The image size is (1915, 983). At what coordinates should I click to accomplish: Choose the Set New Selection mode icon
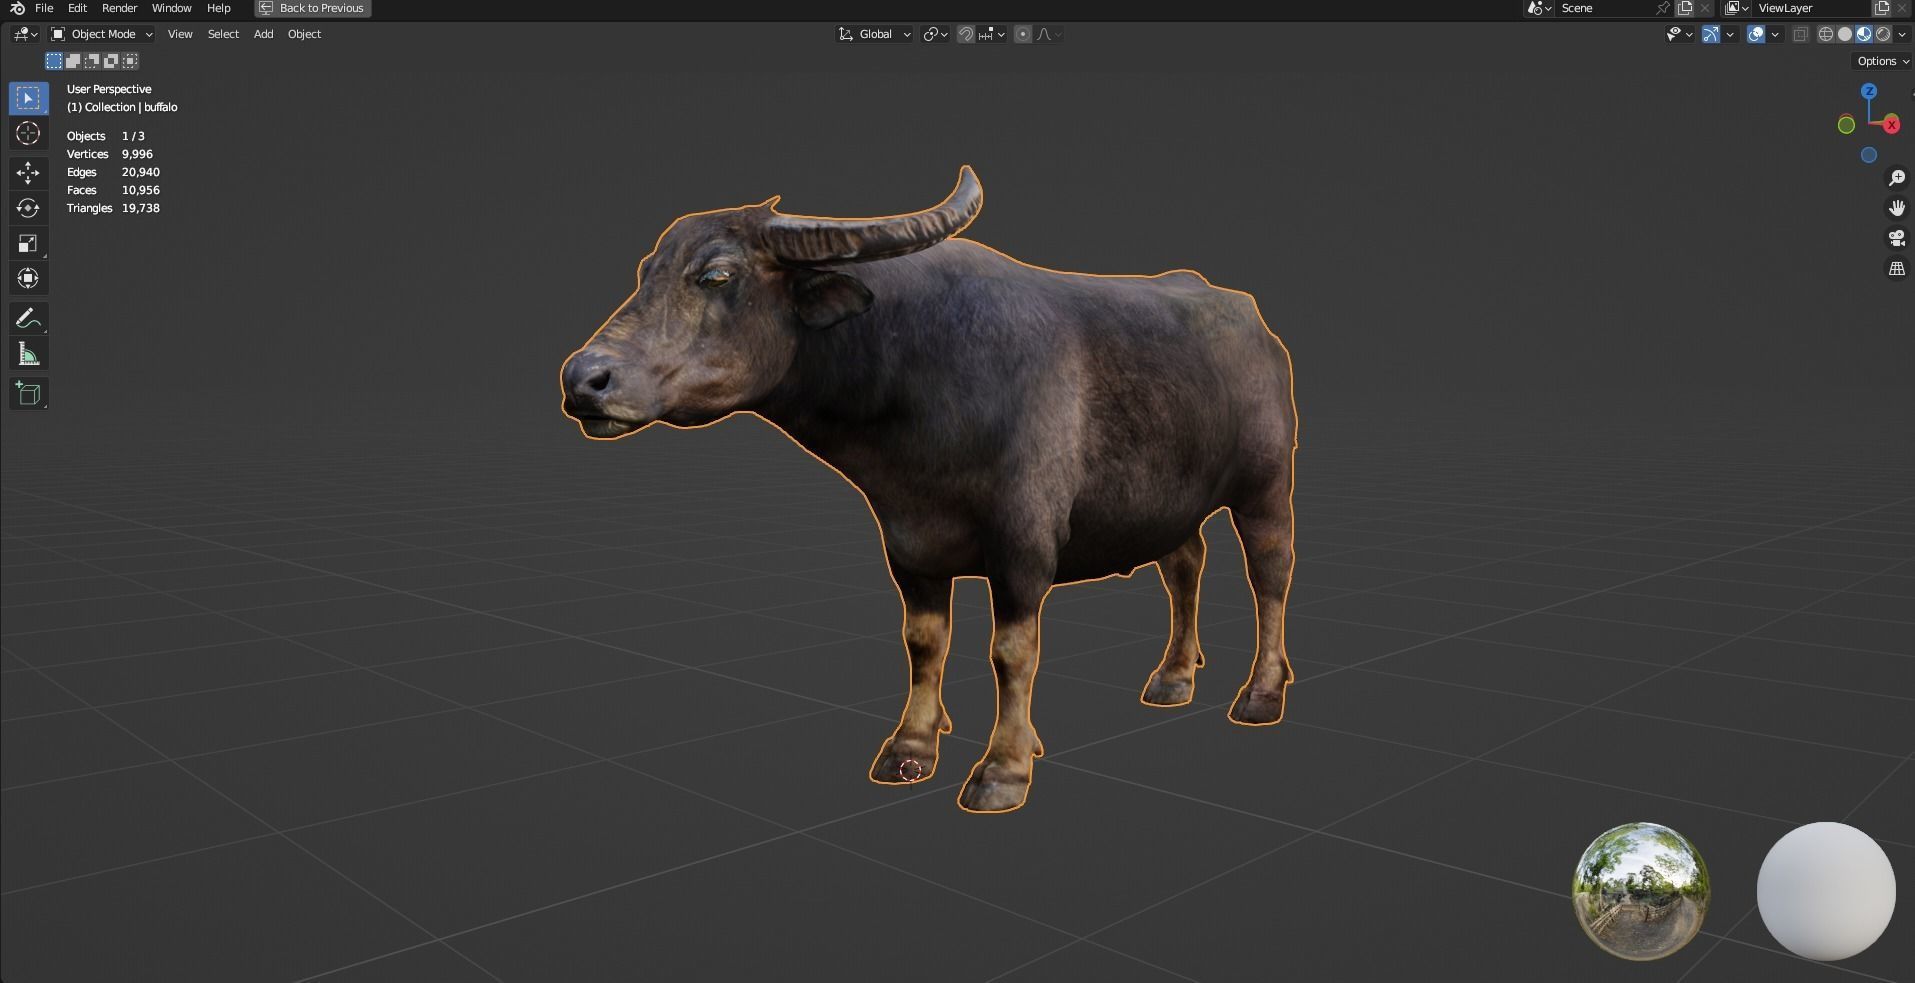coord(54,61)
